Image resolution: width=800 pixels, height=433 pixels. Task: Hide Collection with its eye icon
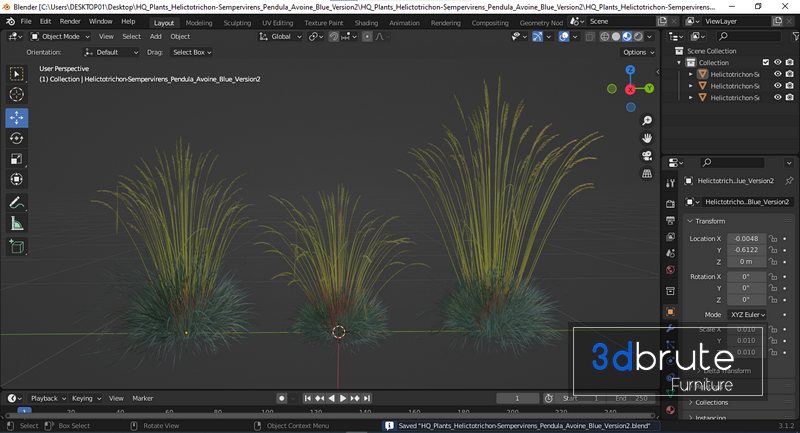pyautogui.click(x=778, y=62)
